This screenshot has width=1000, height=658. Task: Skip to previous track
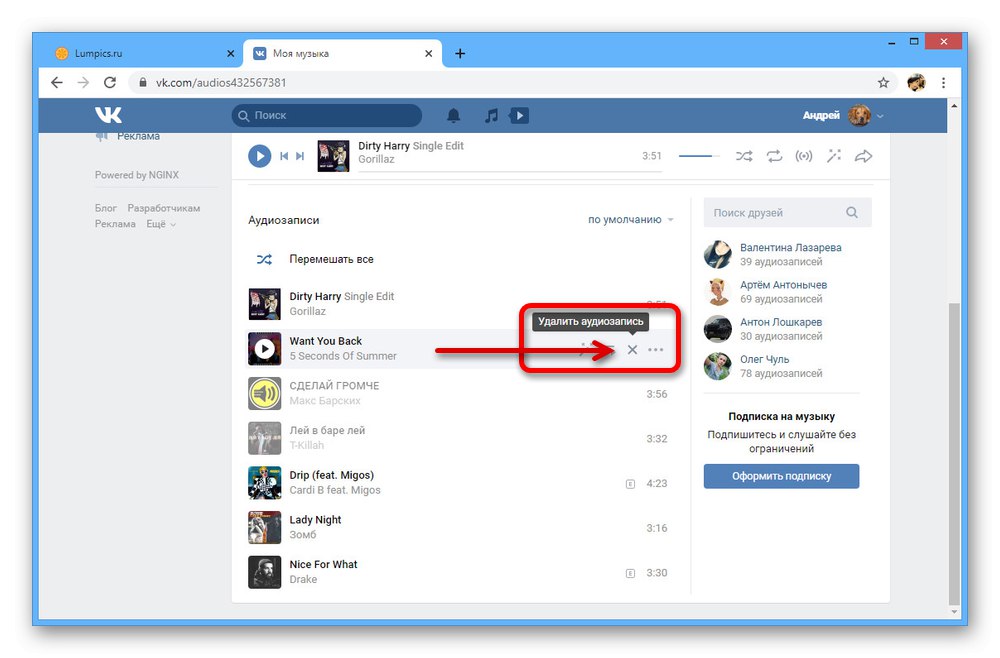(284, 156)
